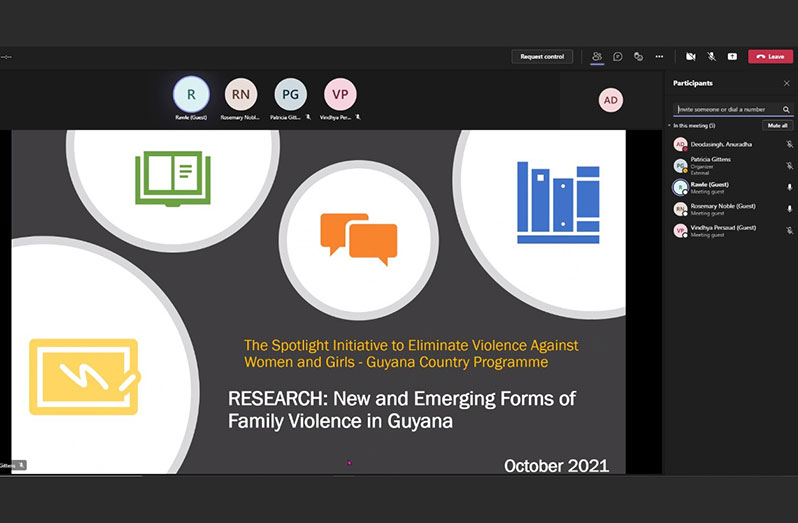Select Rawle (Guest) in the participants list

point(733,187)
